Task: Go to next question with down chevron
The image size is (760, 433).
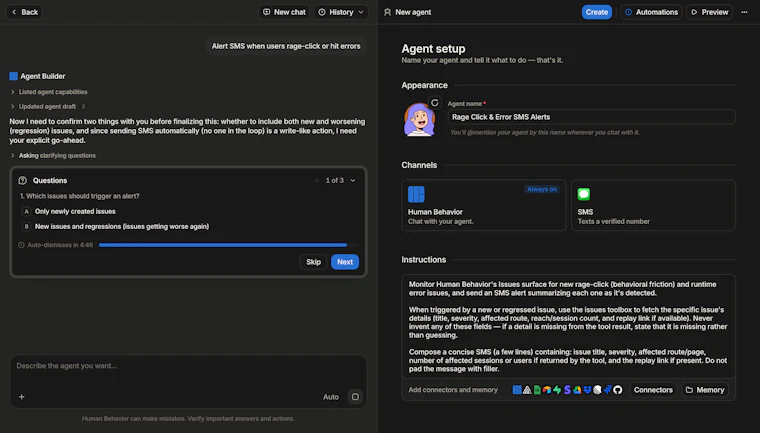Action: (x=353, y=180)
